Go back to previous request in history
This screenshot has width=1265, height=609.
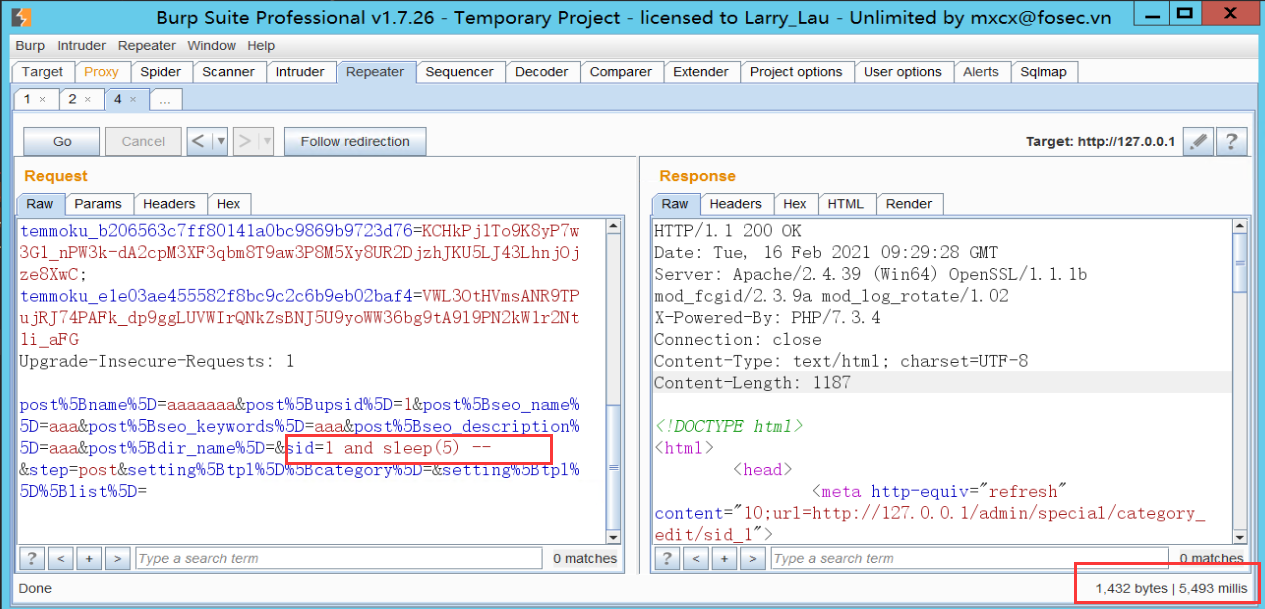(x=199, y=141)
